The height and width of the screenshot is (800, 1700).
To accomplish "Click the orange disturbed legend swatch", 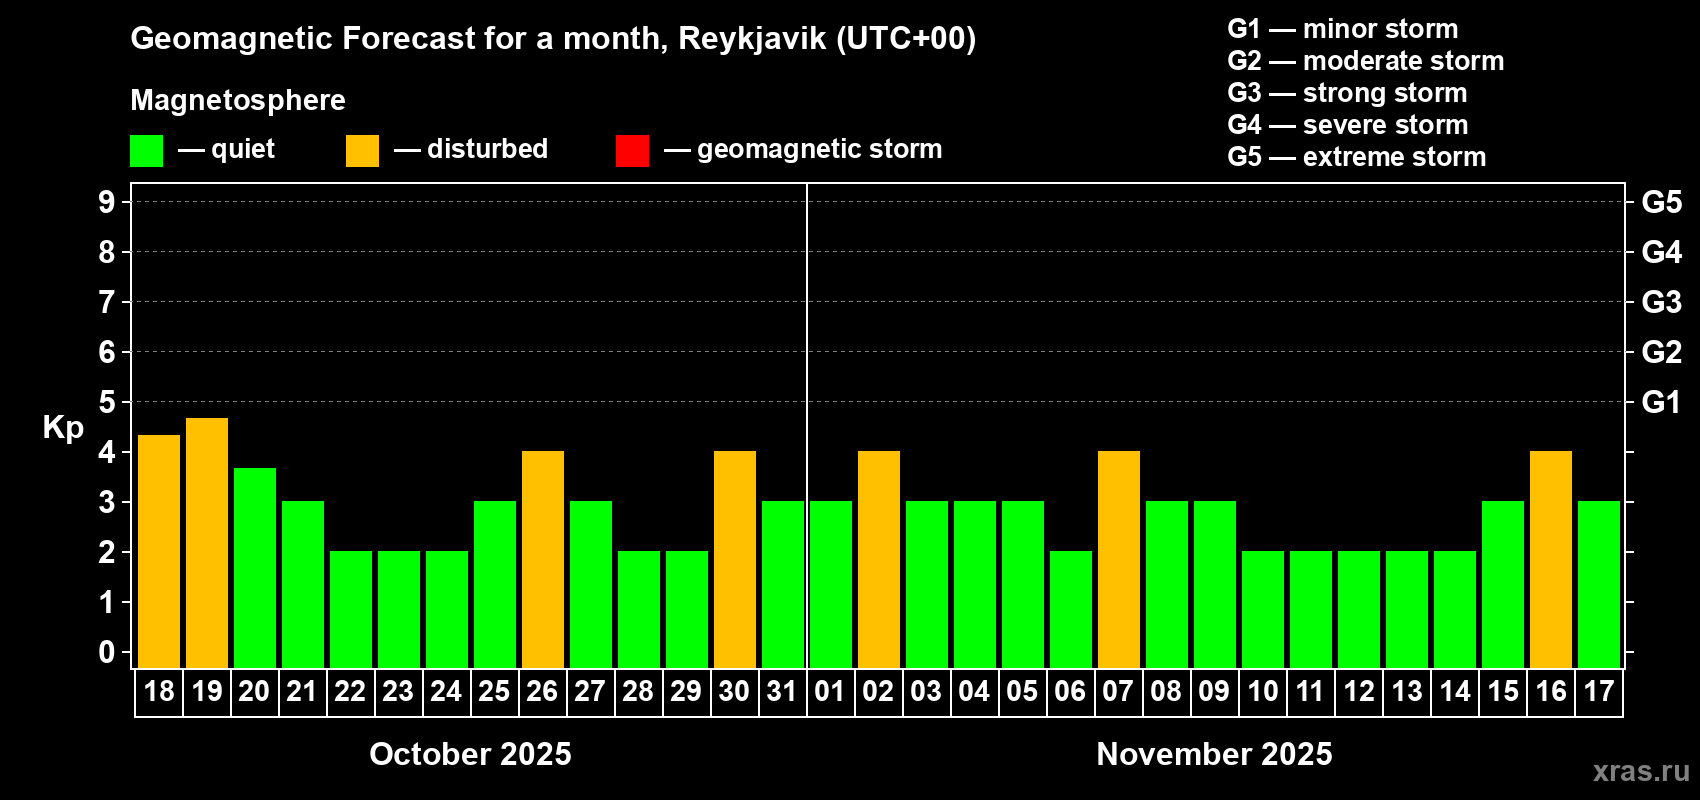I will [x=362, y=151].
